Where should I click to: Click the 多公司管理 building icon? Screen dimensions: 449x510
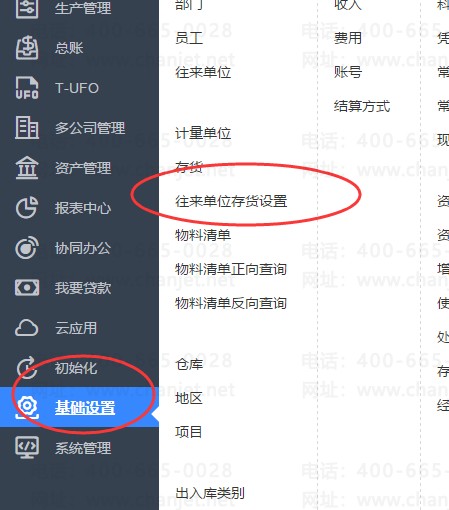(27, 128)
